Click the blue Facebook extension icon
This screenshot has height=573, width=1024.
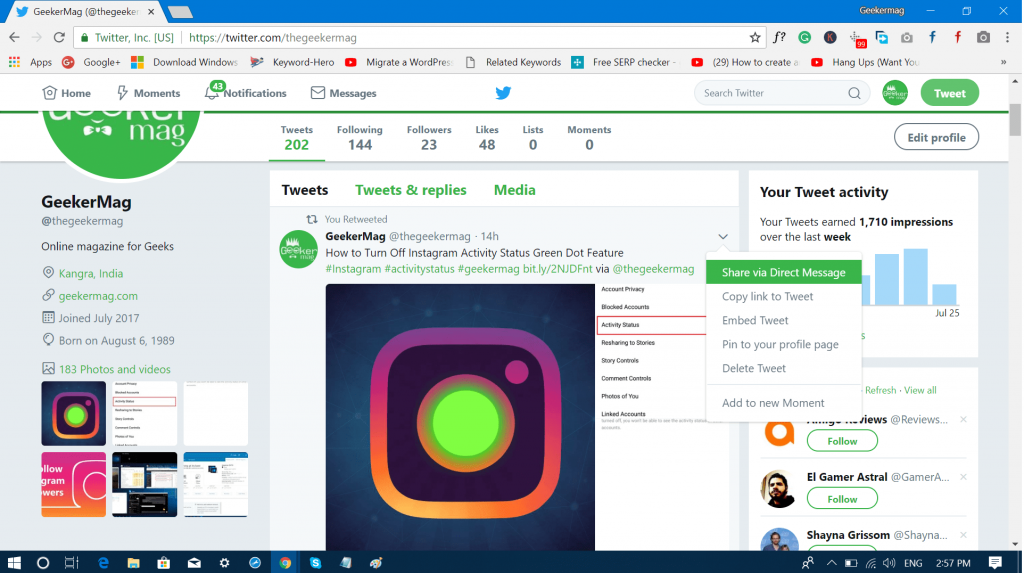[933, 38]
